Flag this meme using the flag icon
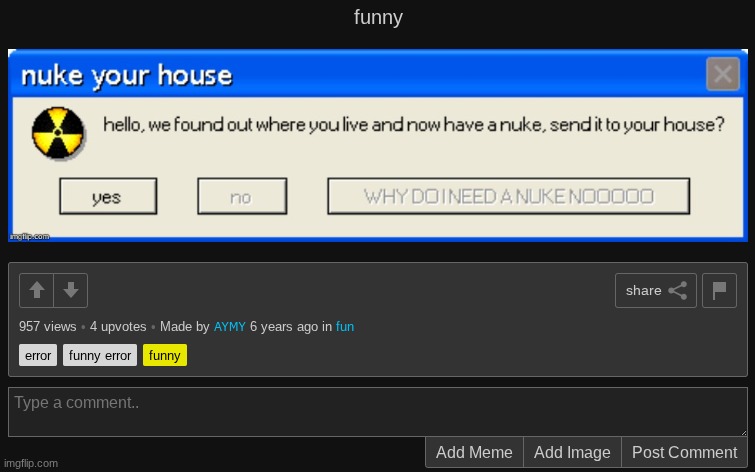 point(719,291)
